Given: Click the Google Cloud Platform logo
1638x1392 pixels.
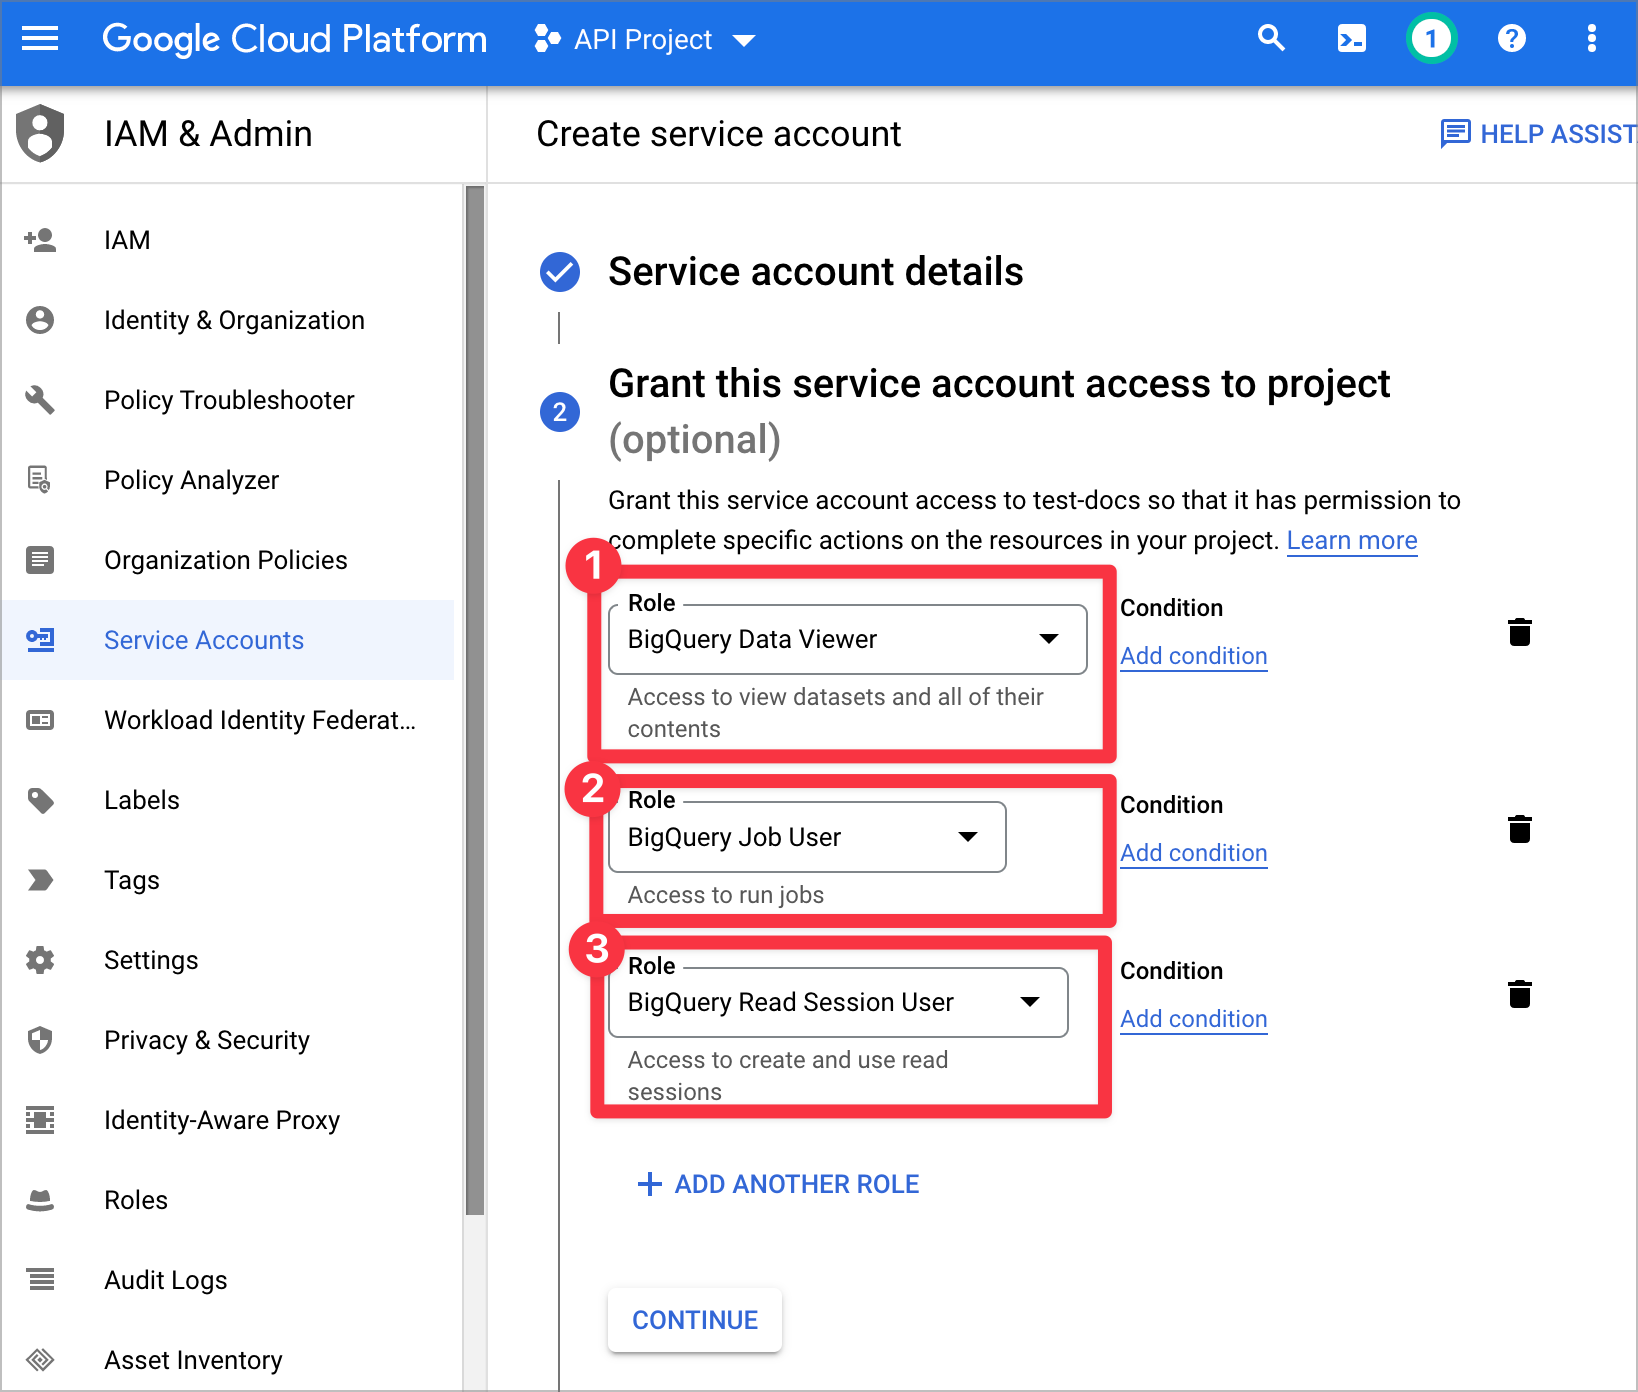Looking at the screenshot, I should coord(295,39).
